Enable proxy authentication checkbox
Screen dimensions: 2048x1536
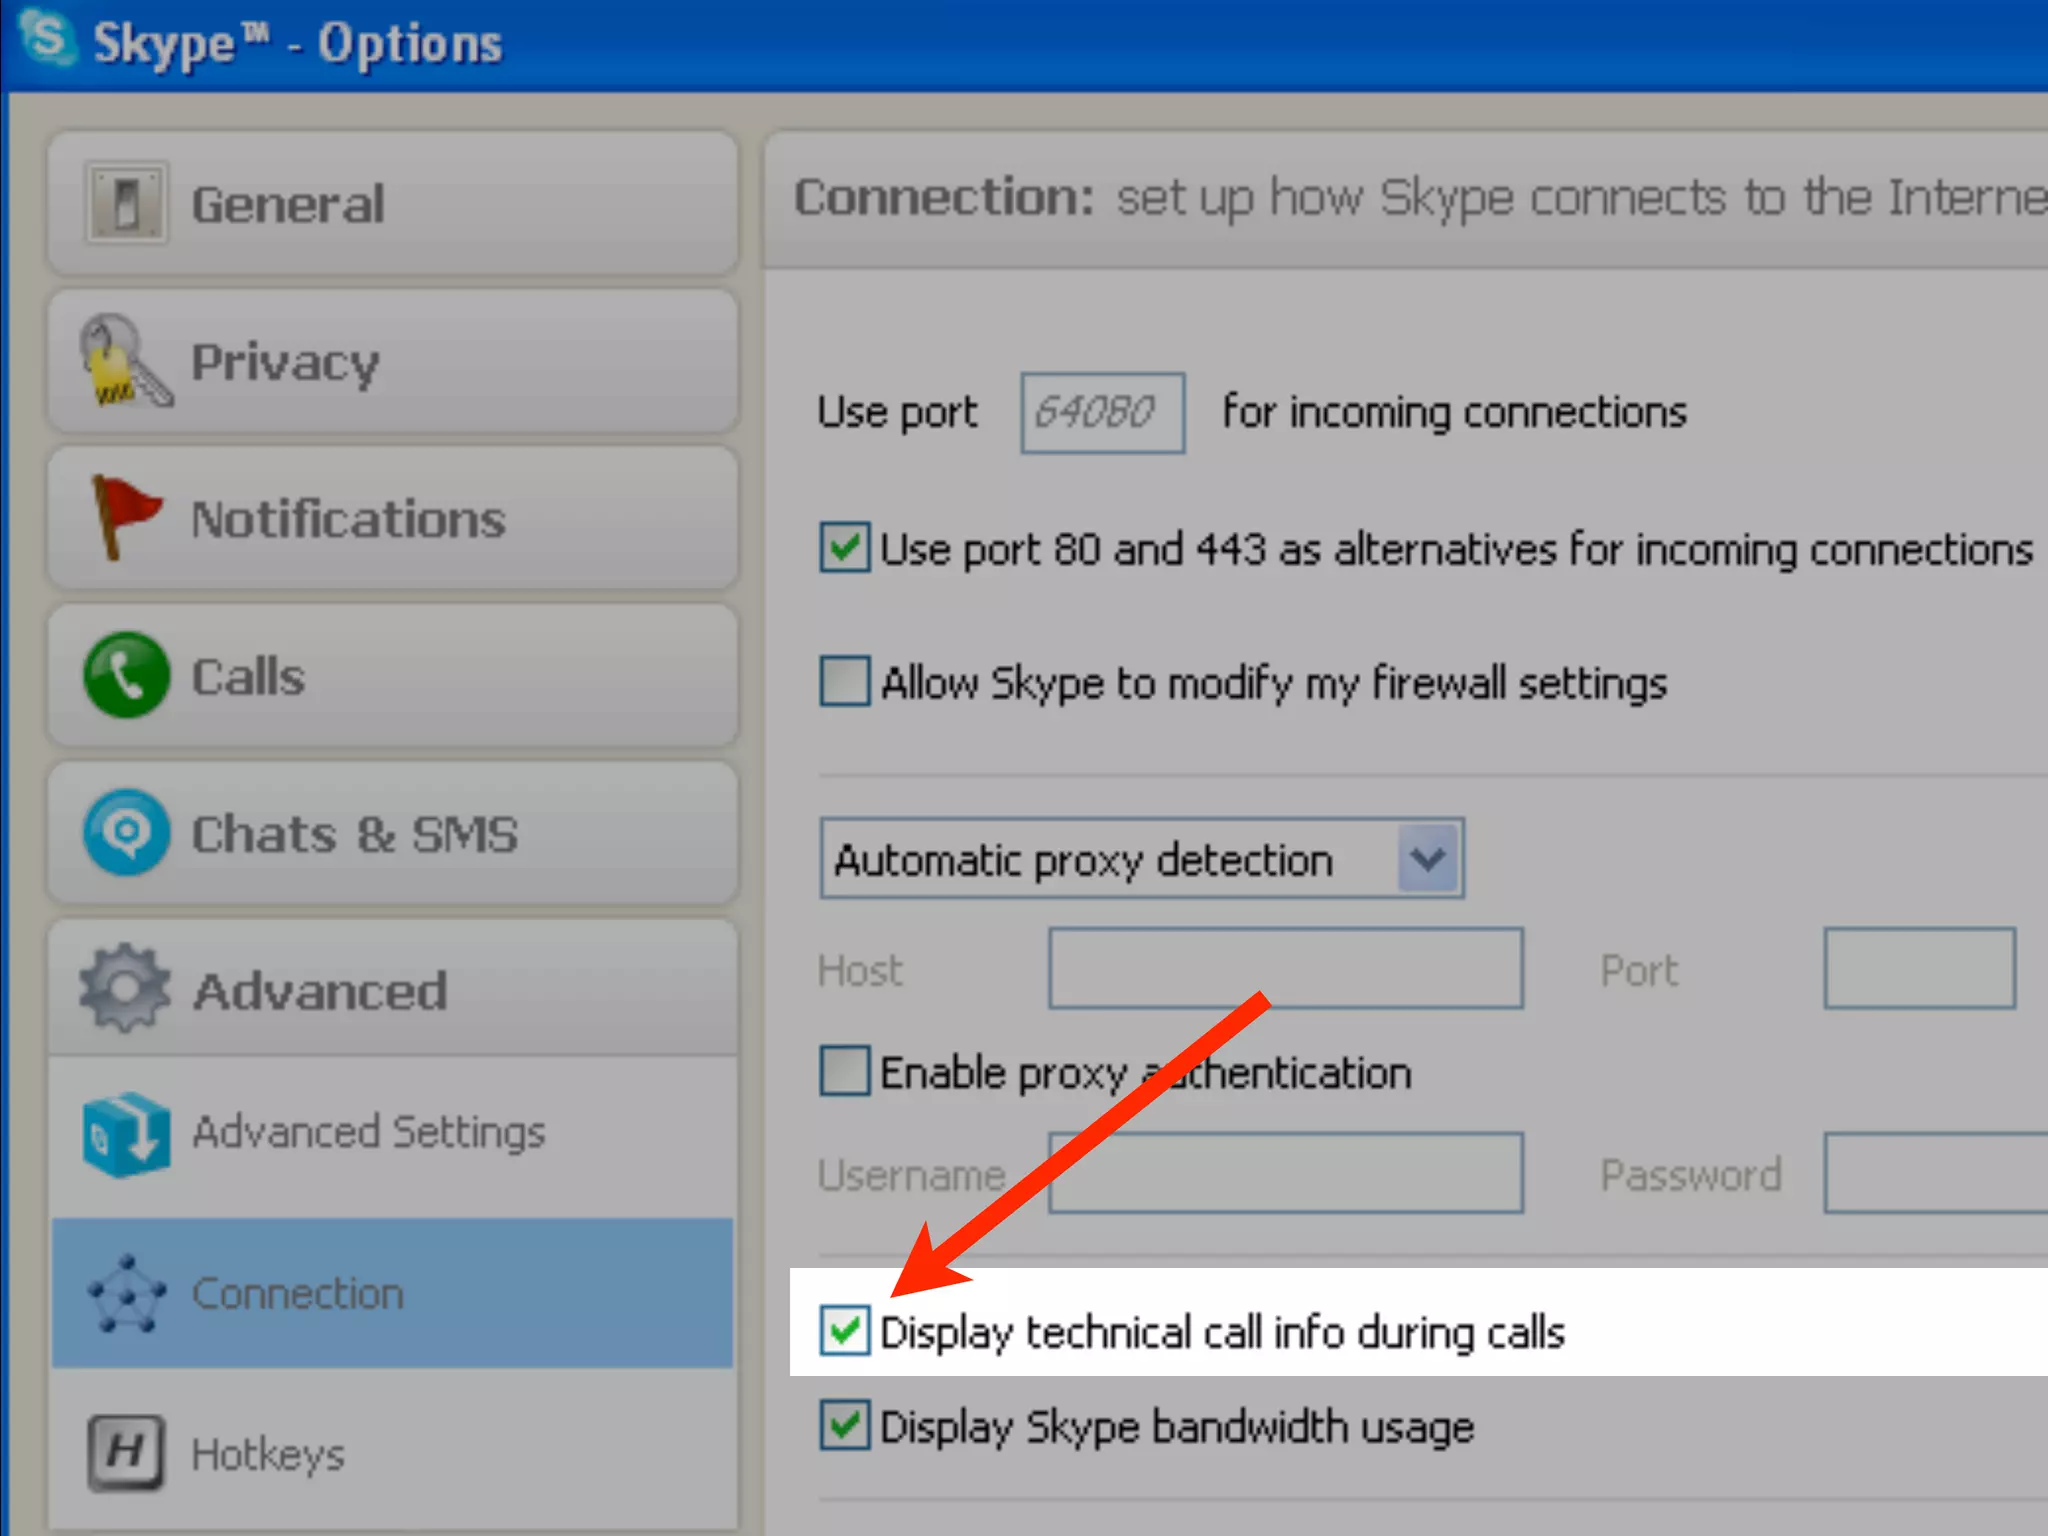point(845,1071)
